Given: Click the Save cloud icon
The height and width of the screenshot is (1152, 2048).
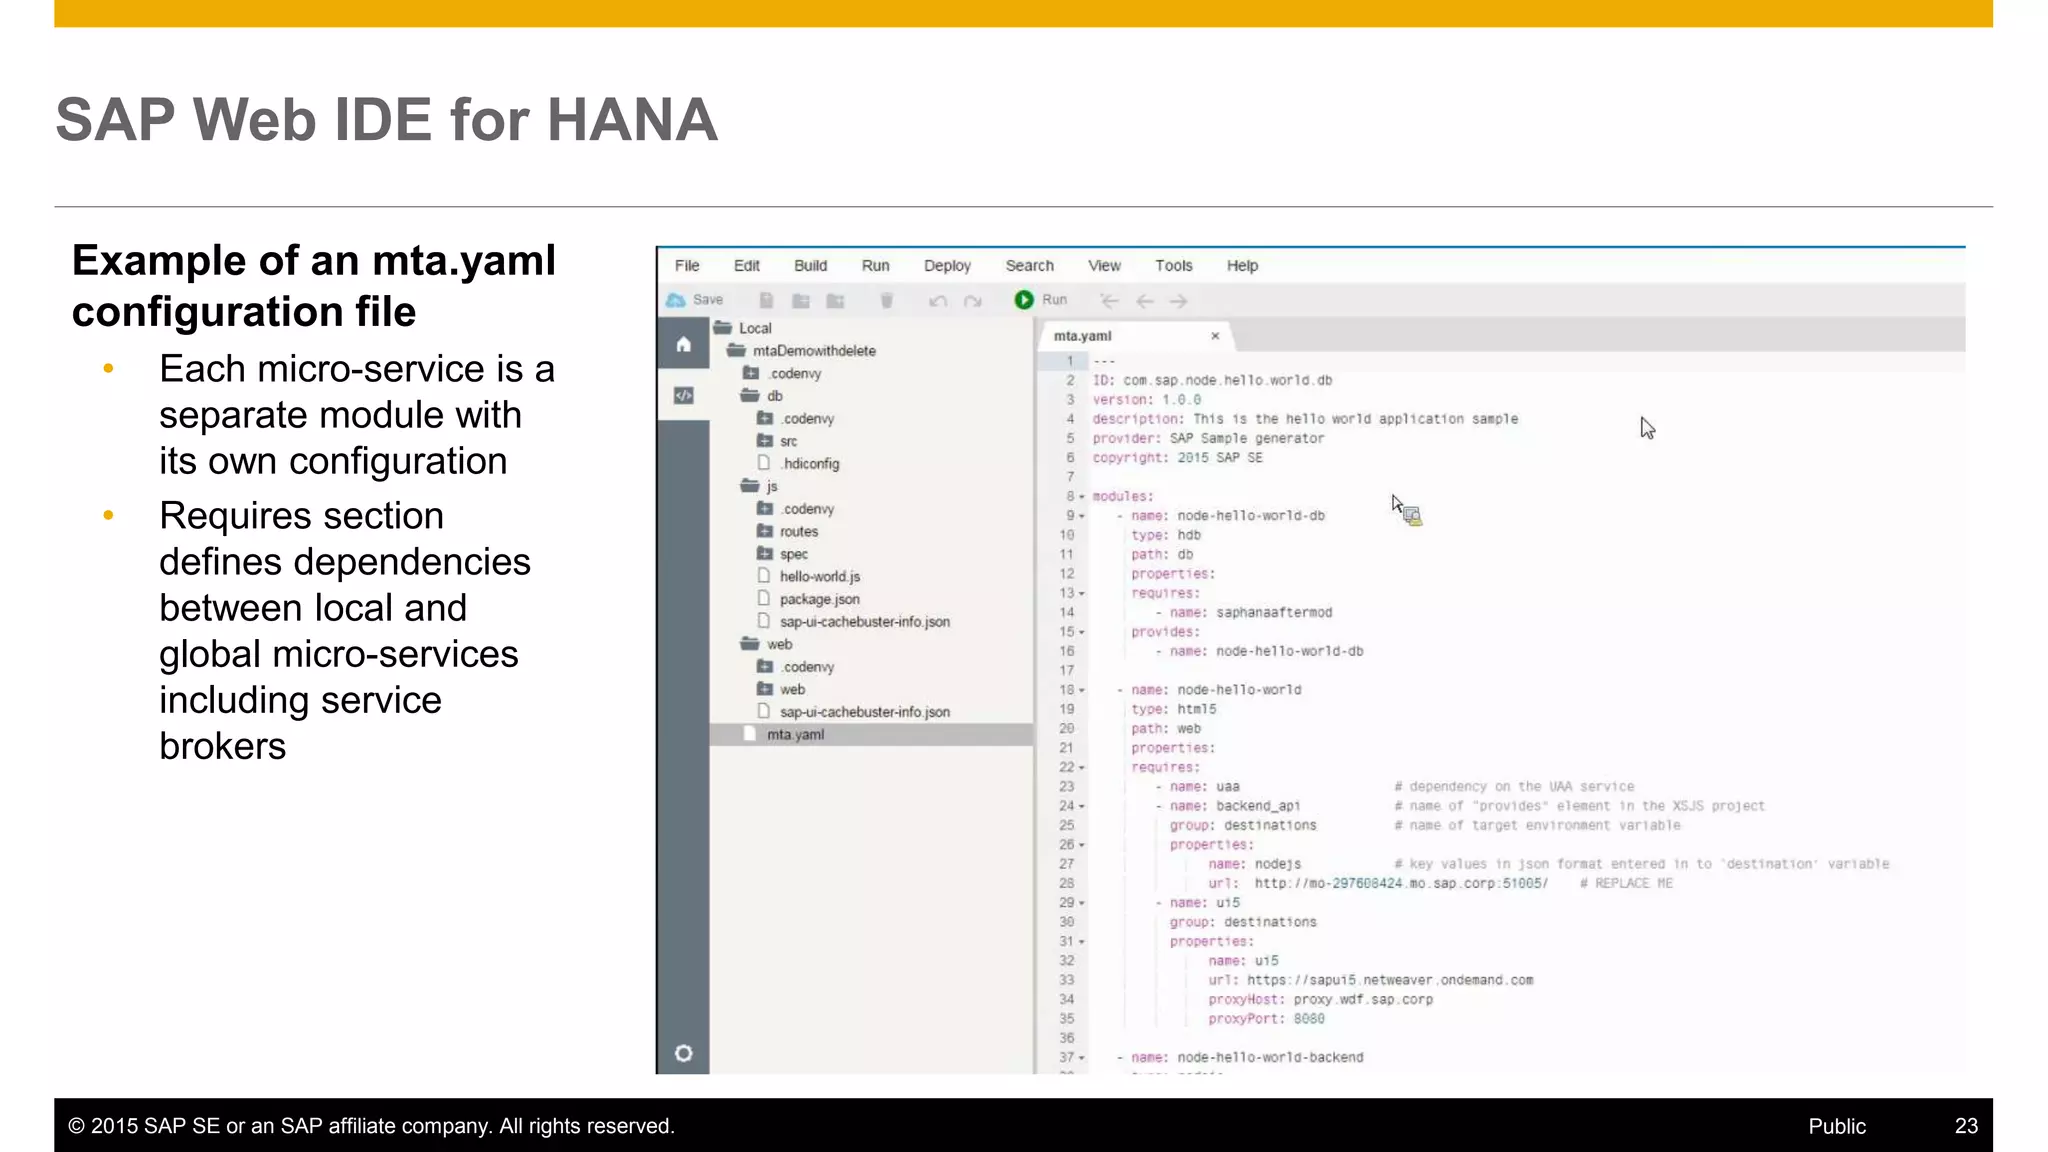Looking at the screenshot, I should tap(677, 300).
